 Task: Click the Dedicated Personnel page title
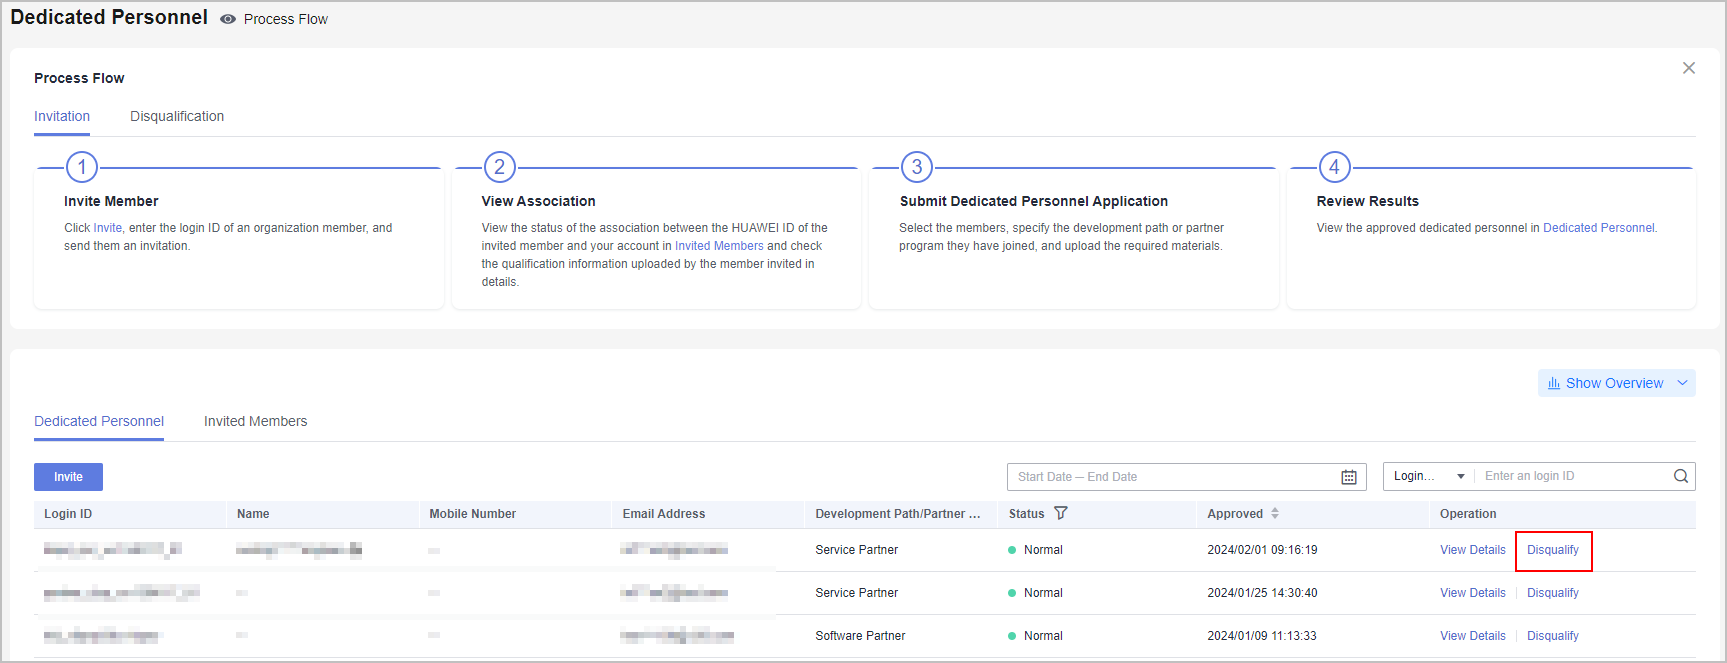click(x=109, y=17)
